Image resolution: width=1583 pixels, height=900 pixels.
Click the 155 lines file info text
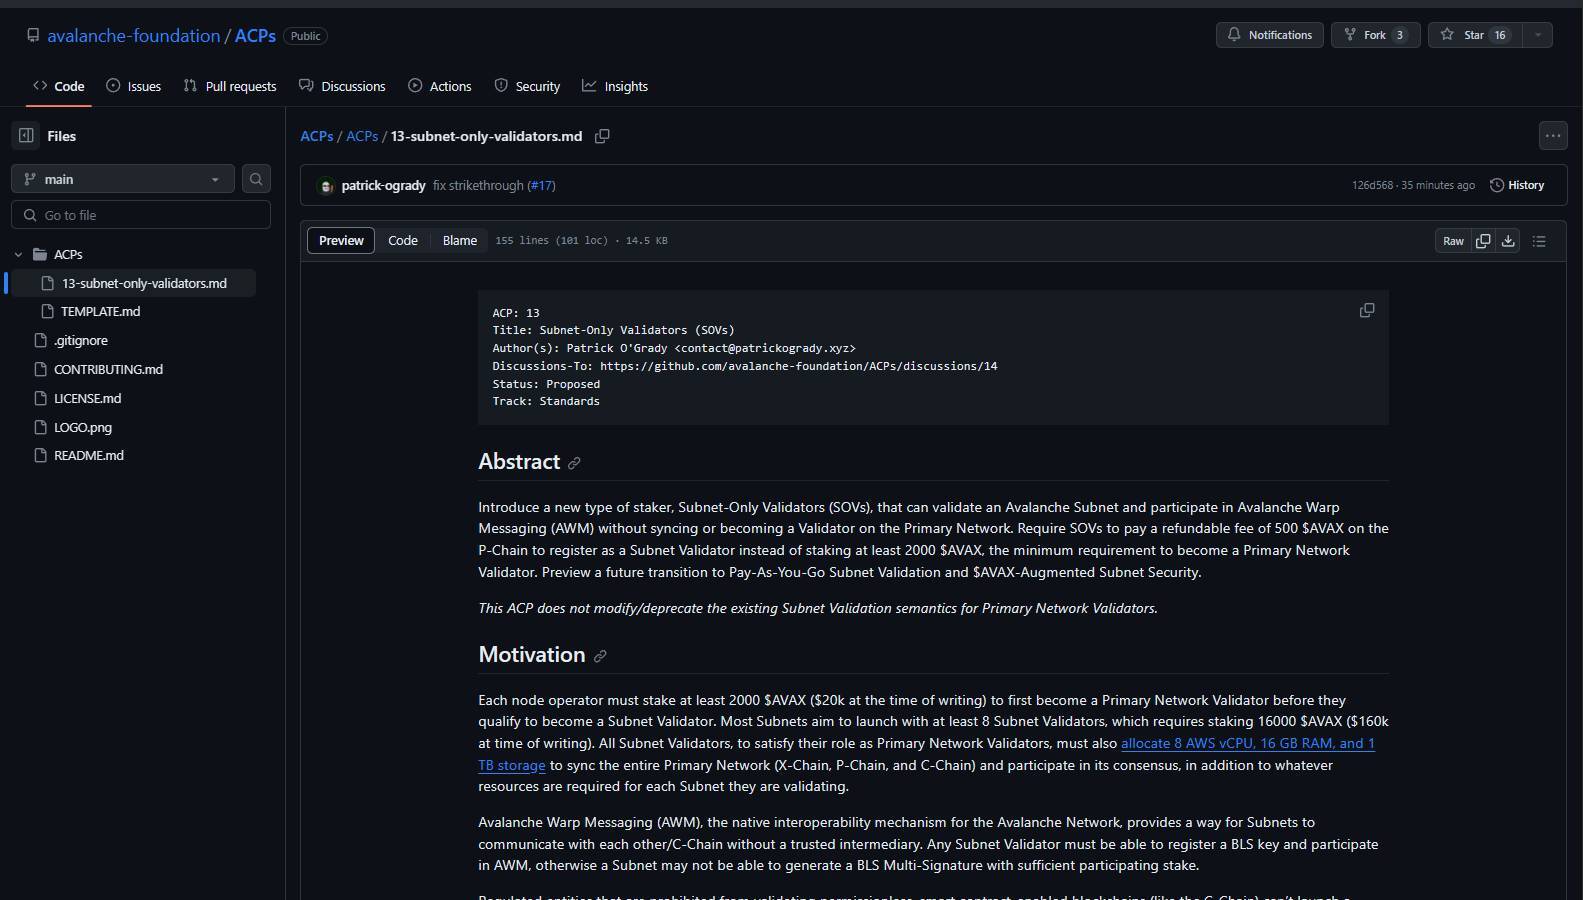click(581, 240)
